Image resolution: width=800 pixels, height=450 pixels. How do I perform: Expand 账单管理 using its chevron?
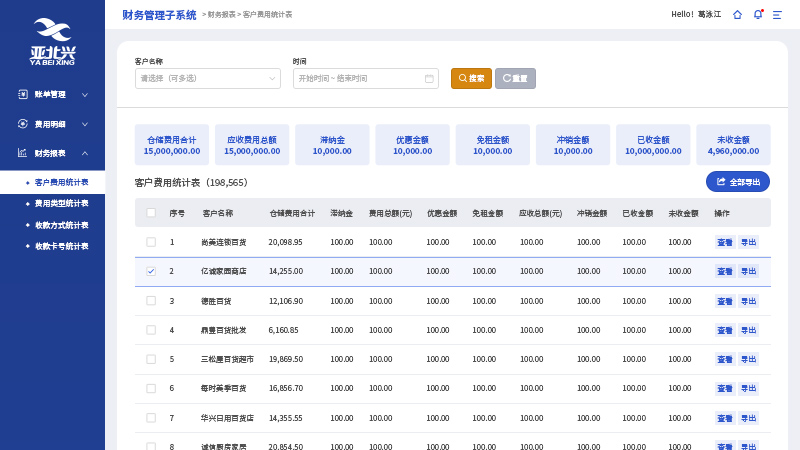tap(85, 95)
